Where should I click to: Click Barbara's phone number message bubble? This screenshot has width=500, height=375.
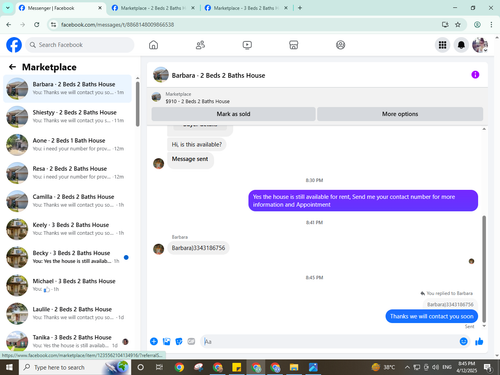(198, 248)
